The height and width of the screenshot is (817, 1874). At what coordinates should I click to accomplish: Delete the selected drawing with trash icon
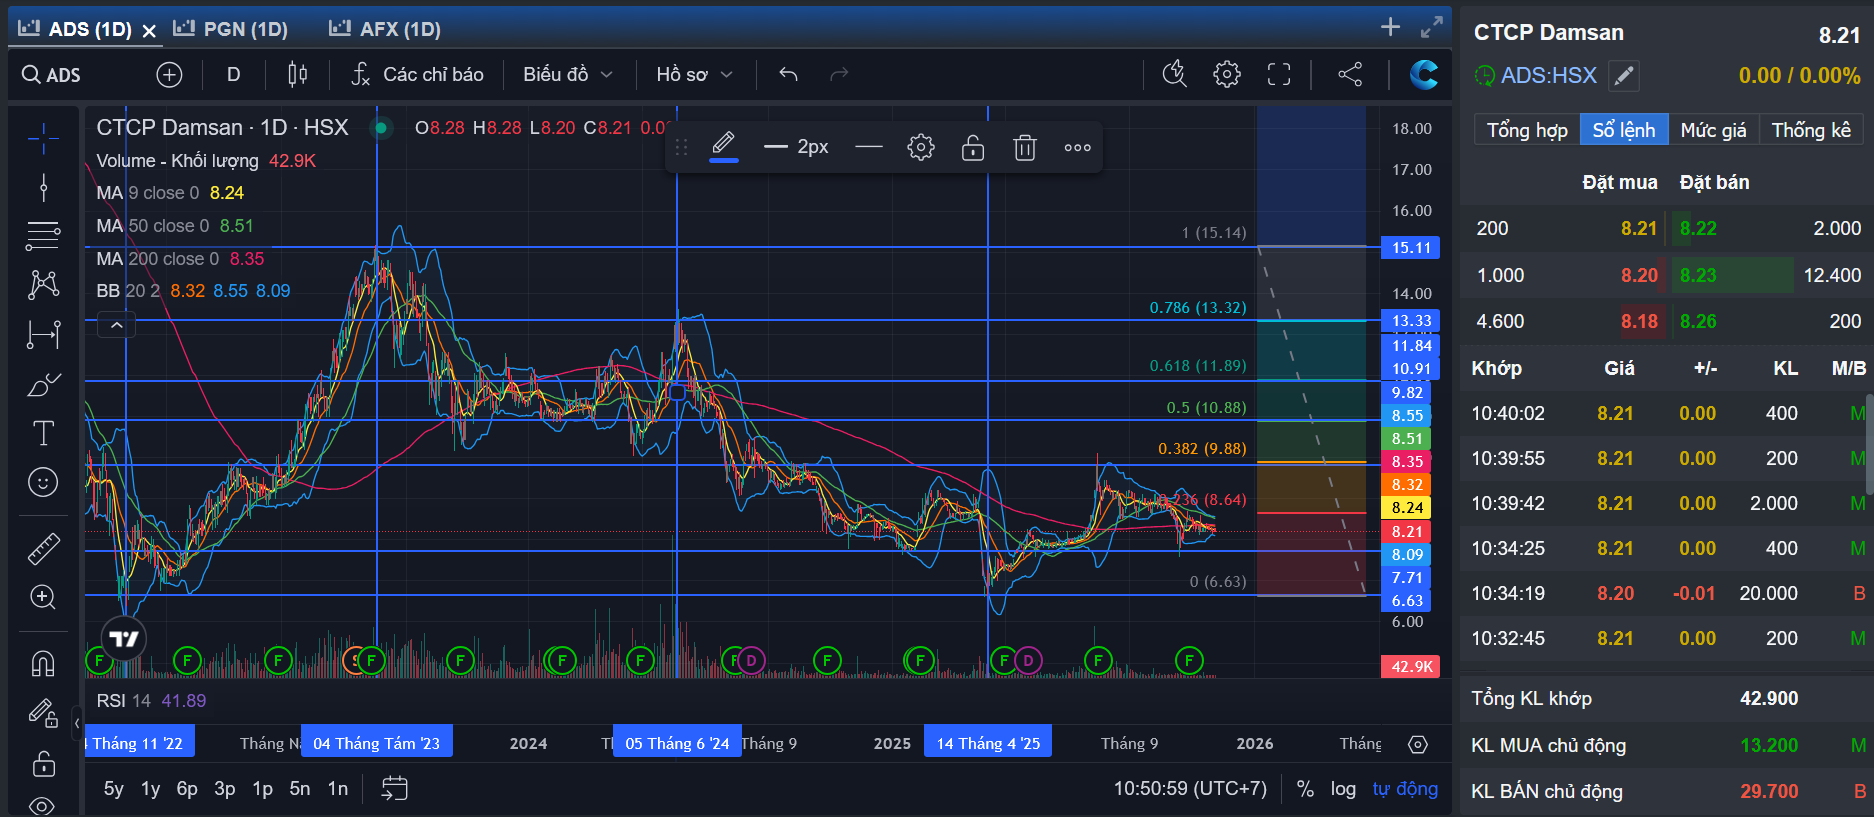pos(1025,148)
